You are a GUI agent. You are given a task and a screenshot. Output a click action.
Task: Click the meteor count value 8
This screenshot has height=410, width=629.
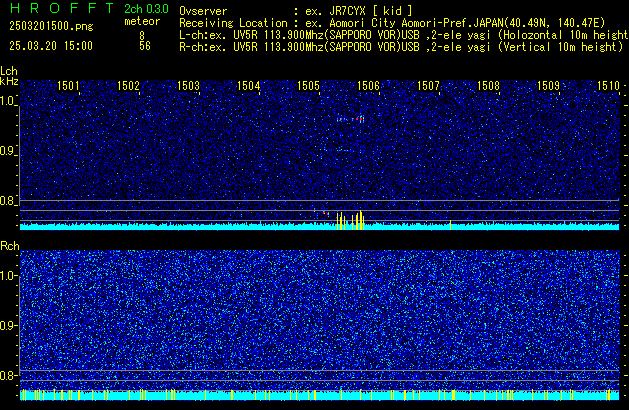[142, 35]
